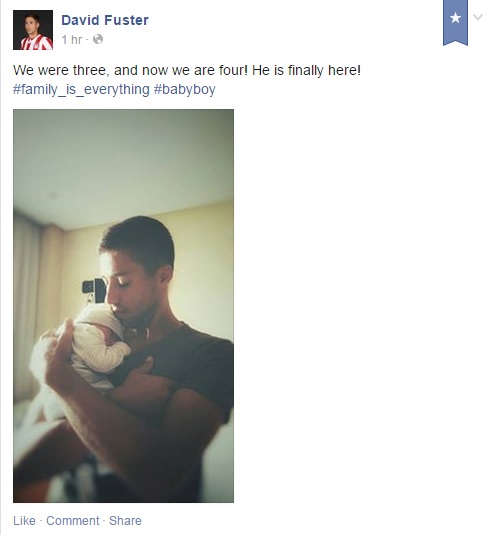
Task: Share David Fuster's post
Action: (x=125, y=521)
